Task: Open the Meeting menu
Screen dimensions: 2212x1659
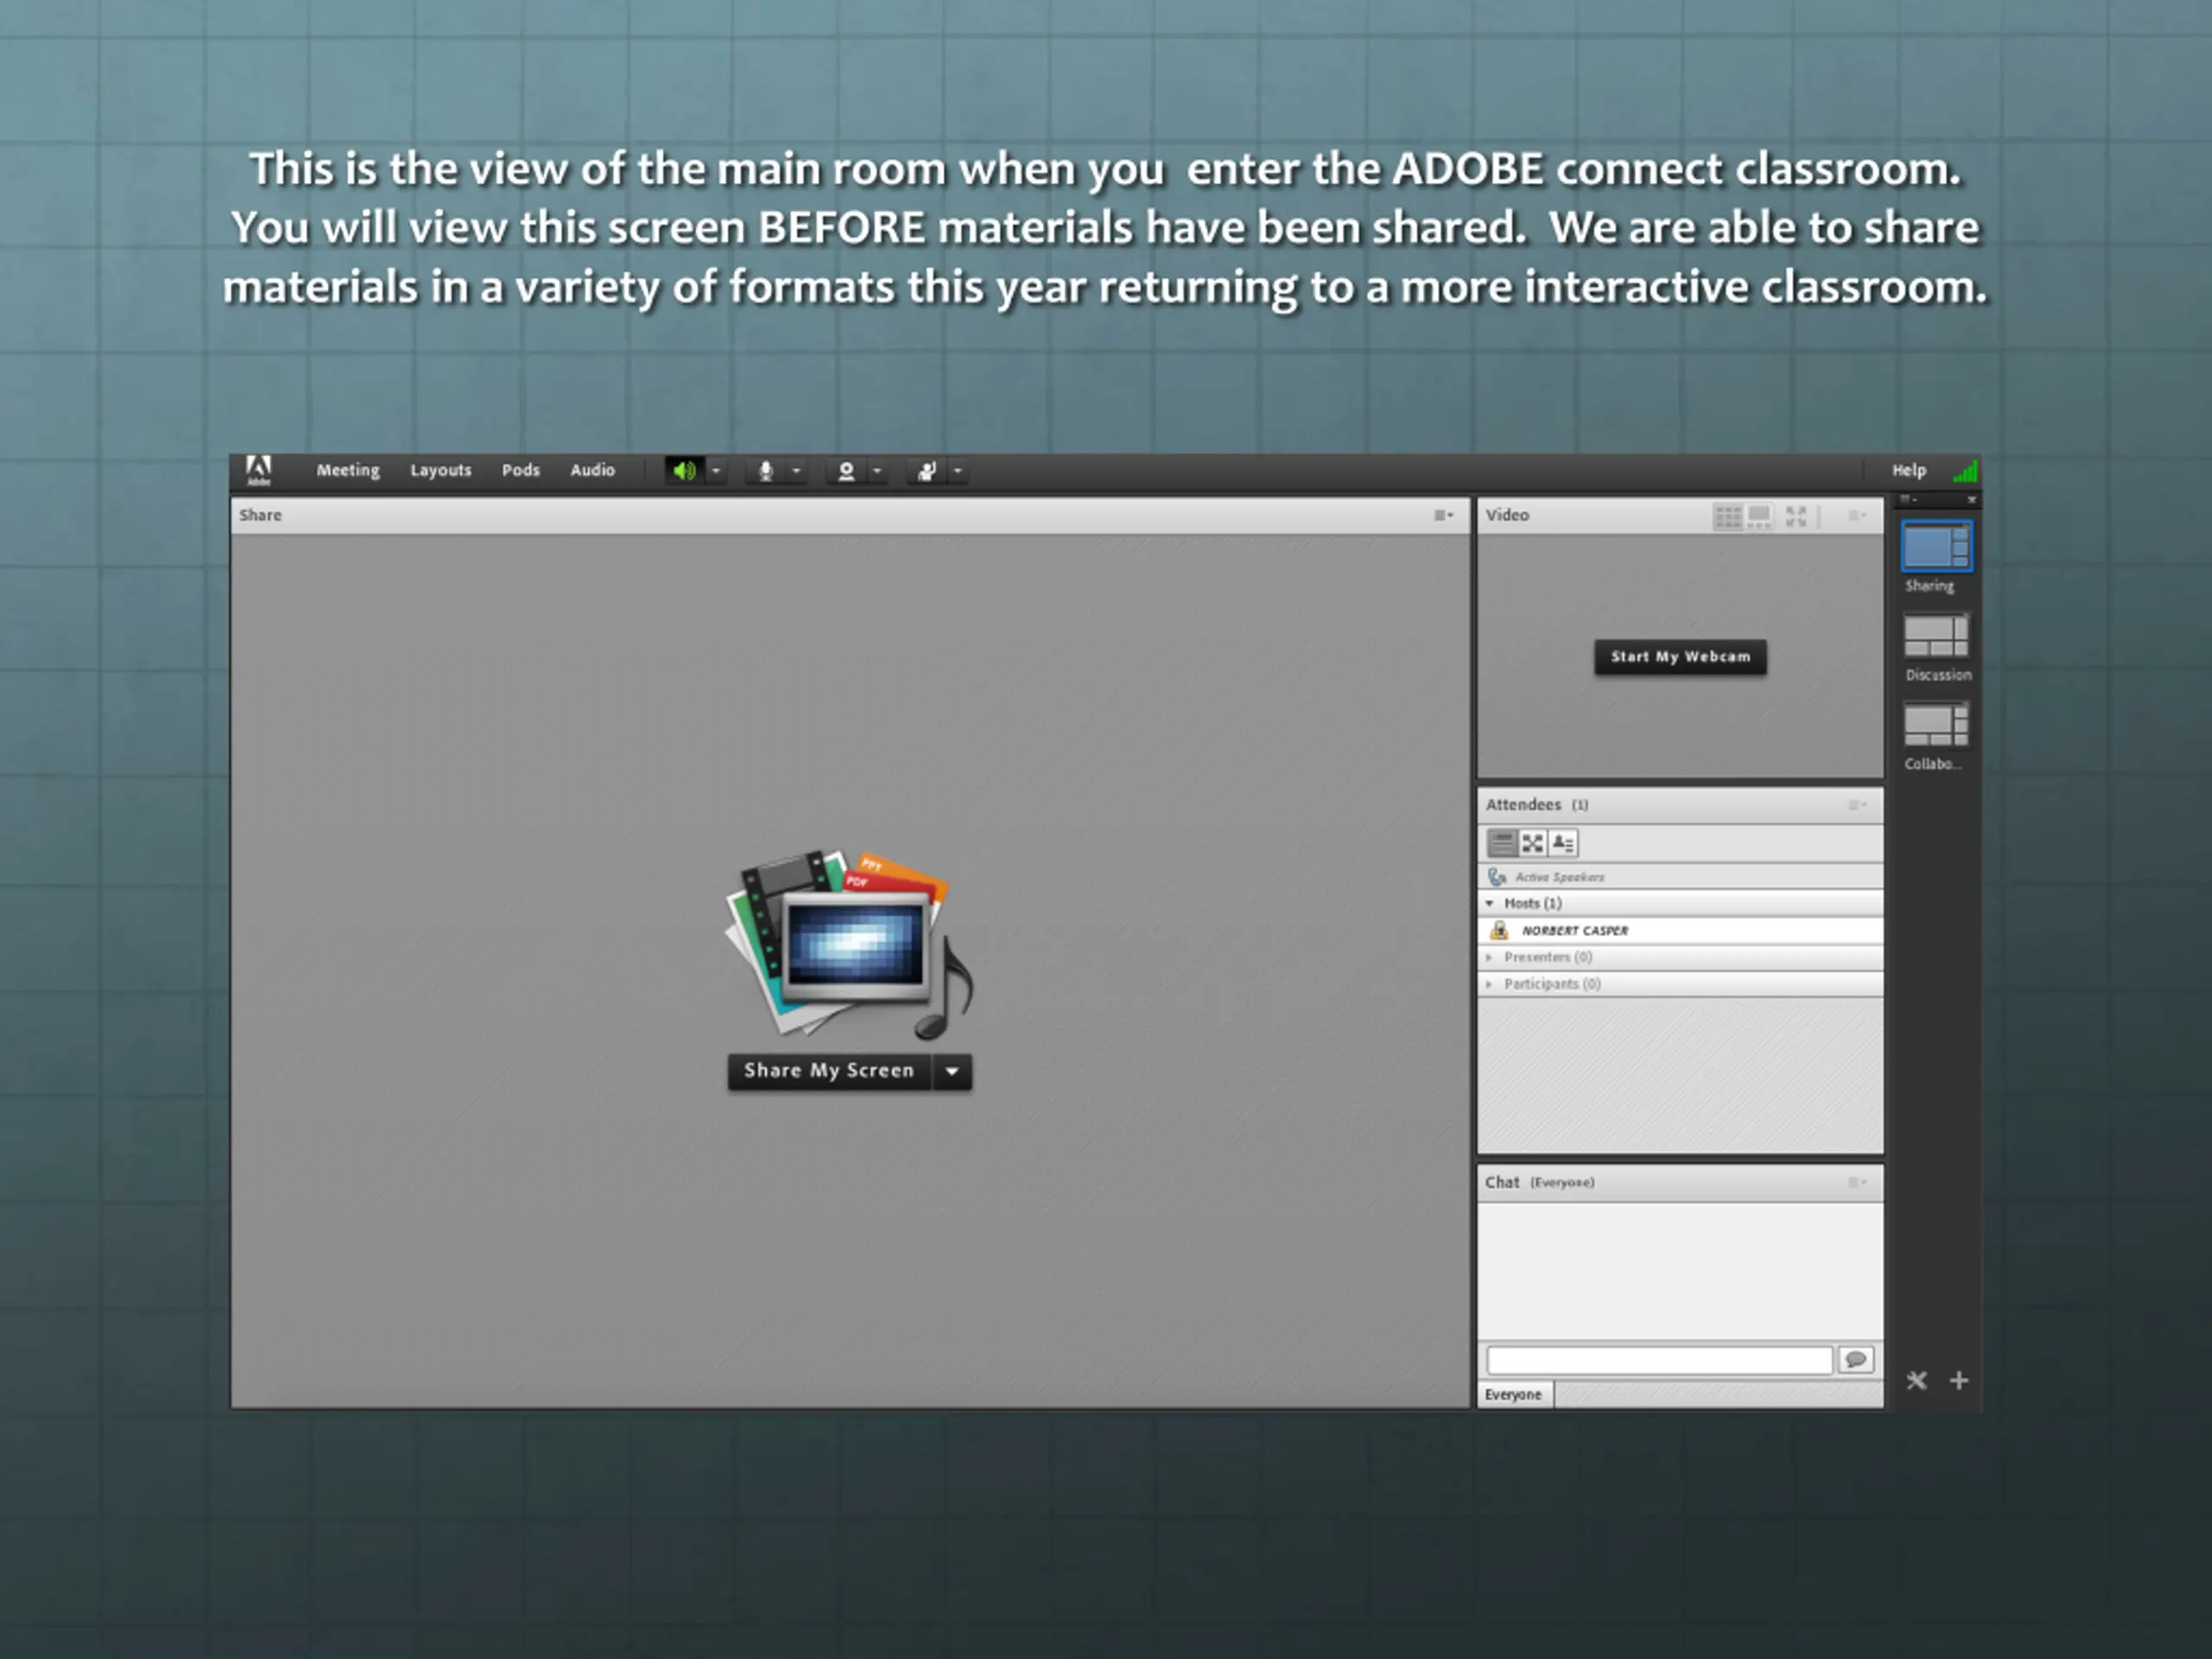Action: [x=348, y=470]
